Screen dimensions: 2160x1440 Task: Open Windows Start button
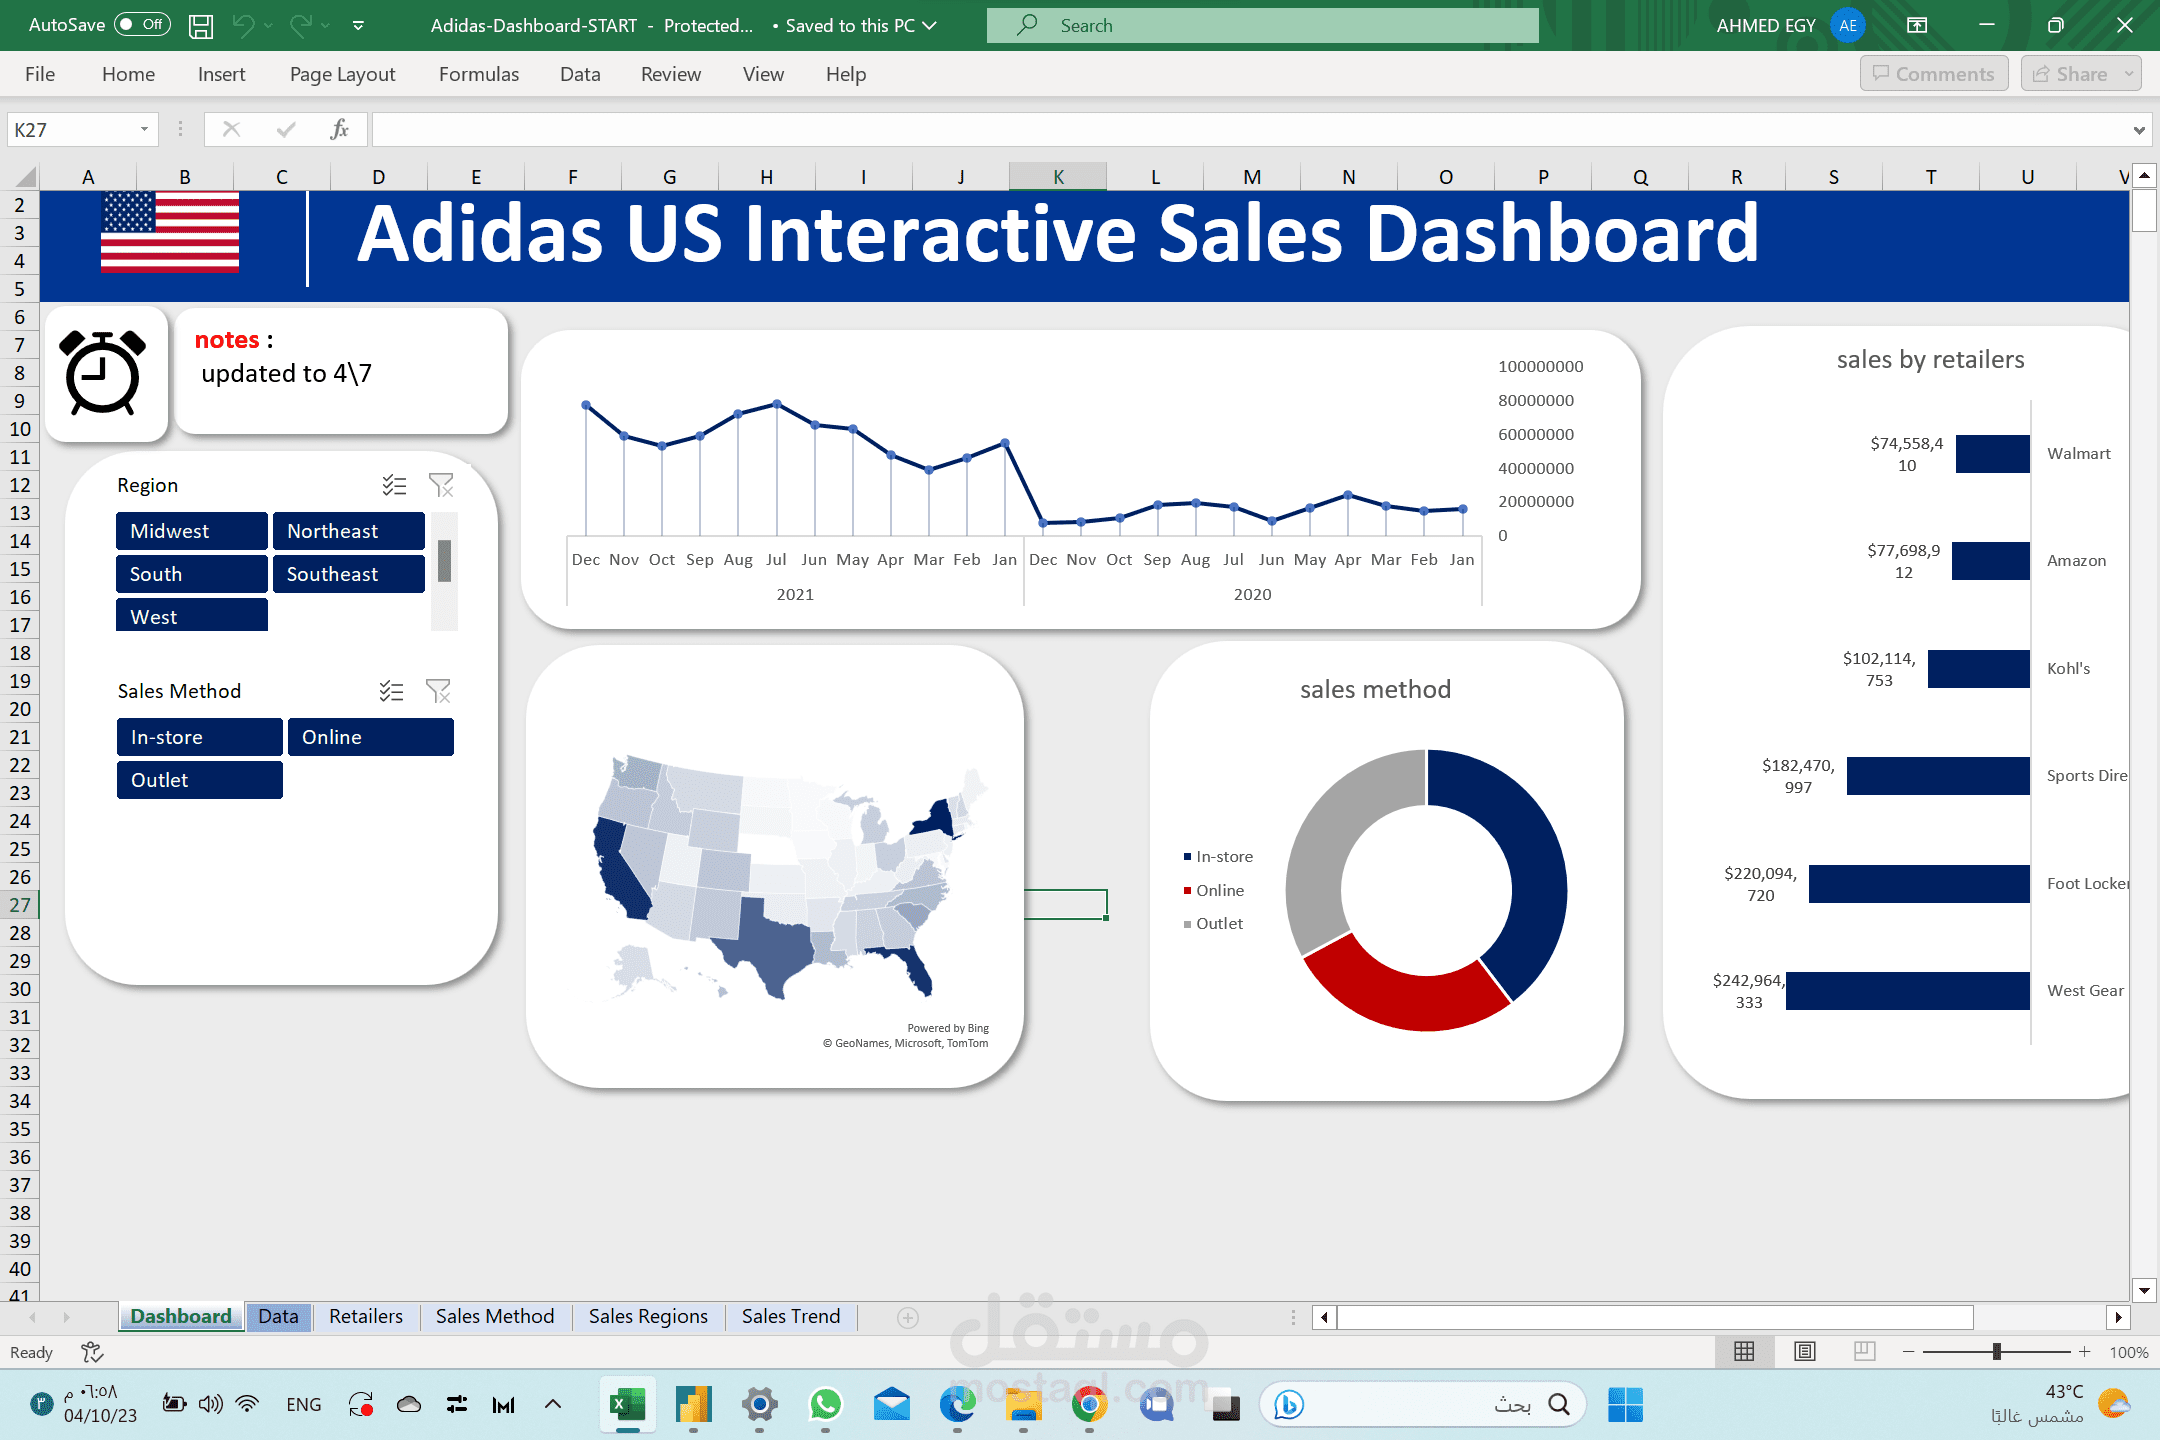click(1624, 1405)
